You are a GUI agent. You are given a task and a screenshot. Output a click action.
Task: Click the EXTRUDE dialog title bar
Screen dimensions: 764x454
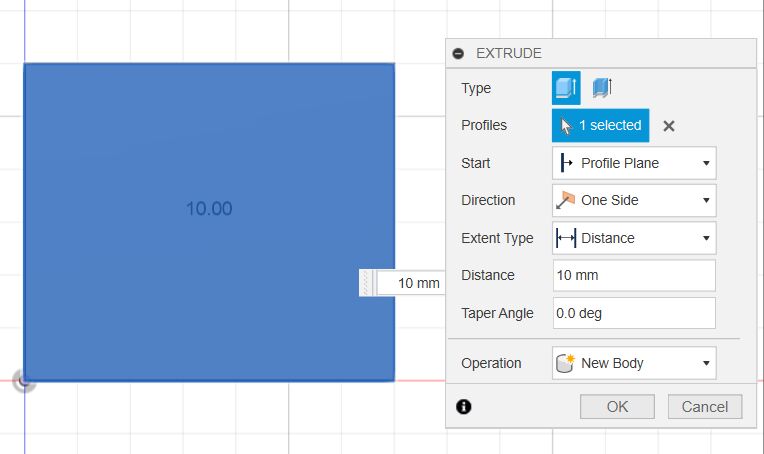600,54
